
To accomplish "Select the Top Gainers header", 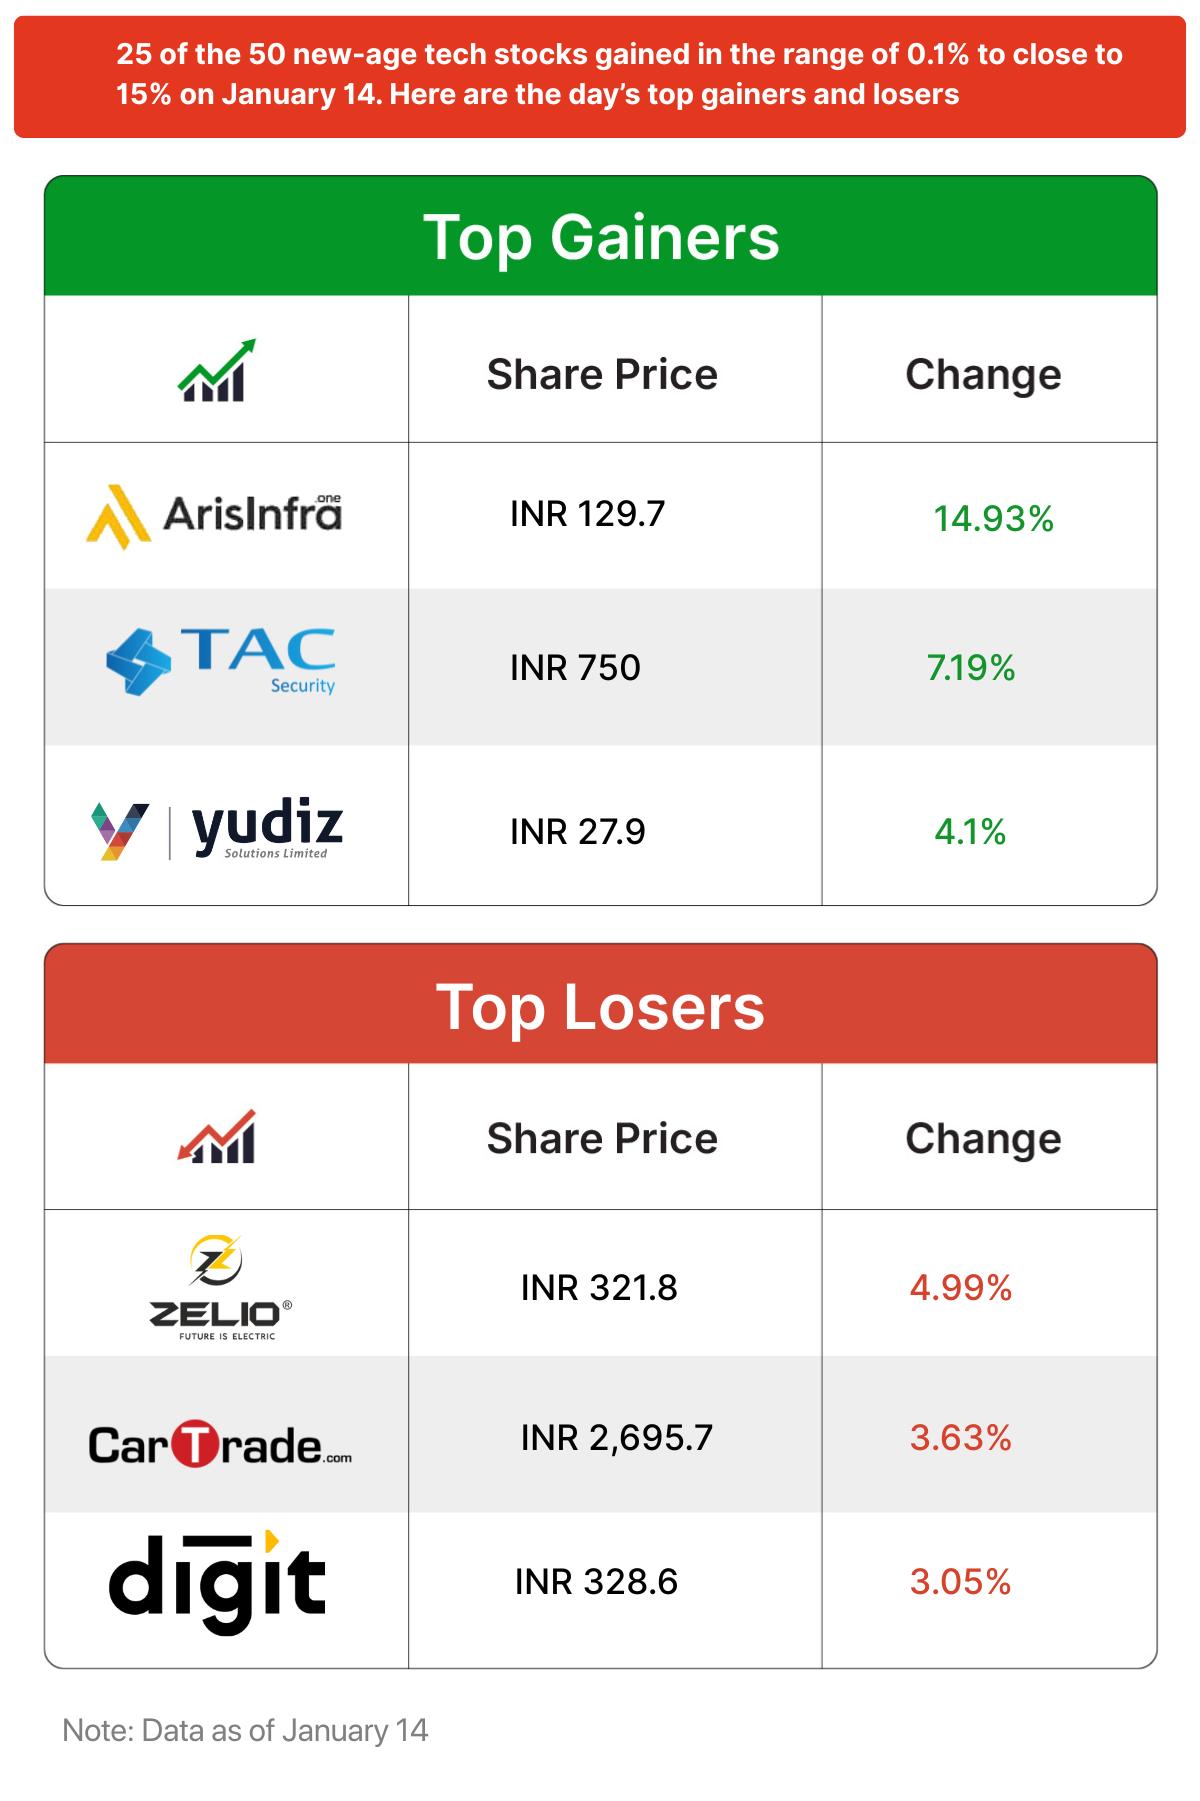I will pyautogui.click(x=601, y=237).
